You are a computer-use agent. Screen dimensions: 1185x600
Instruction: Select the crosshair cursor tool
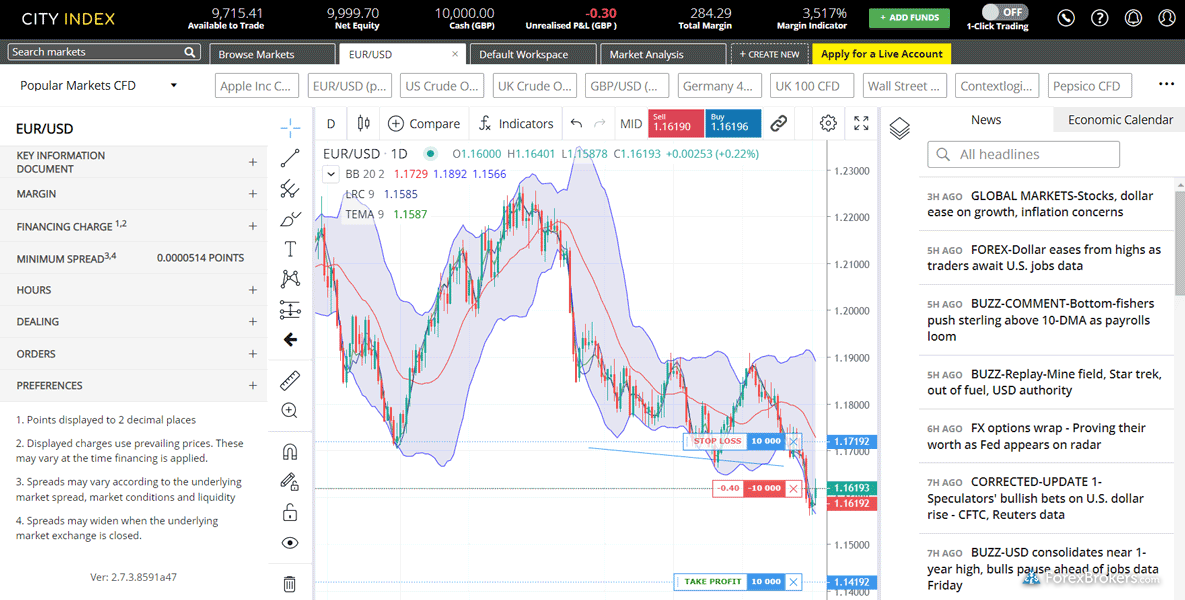tap(290, 128)
